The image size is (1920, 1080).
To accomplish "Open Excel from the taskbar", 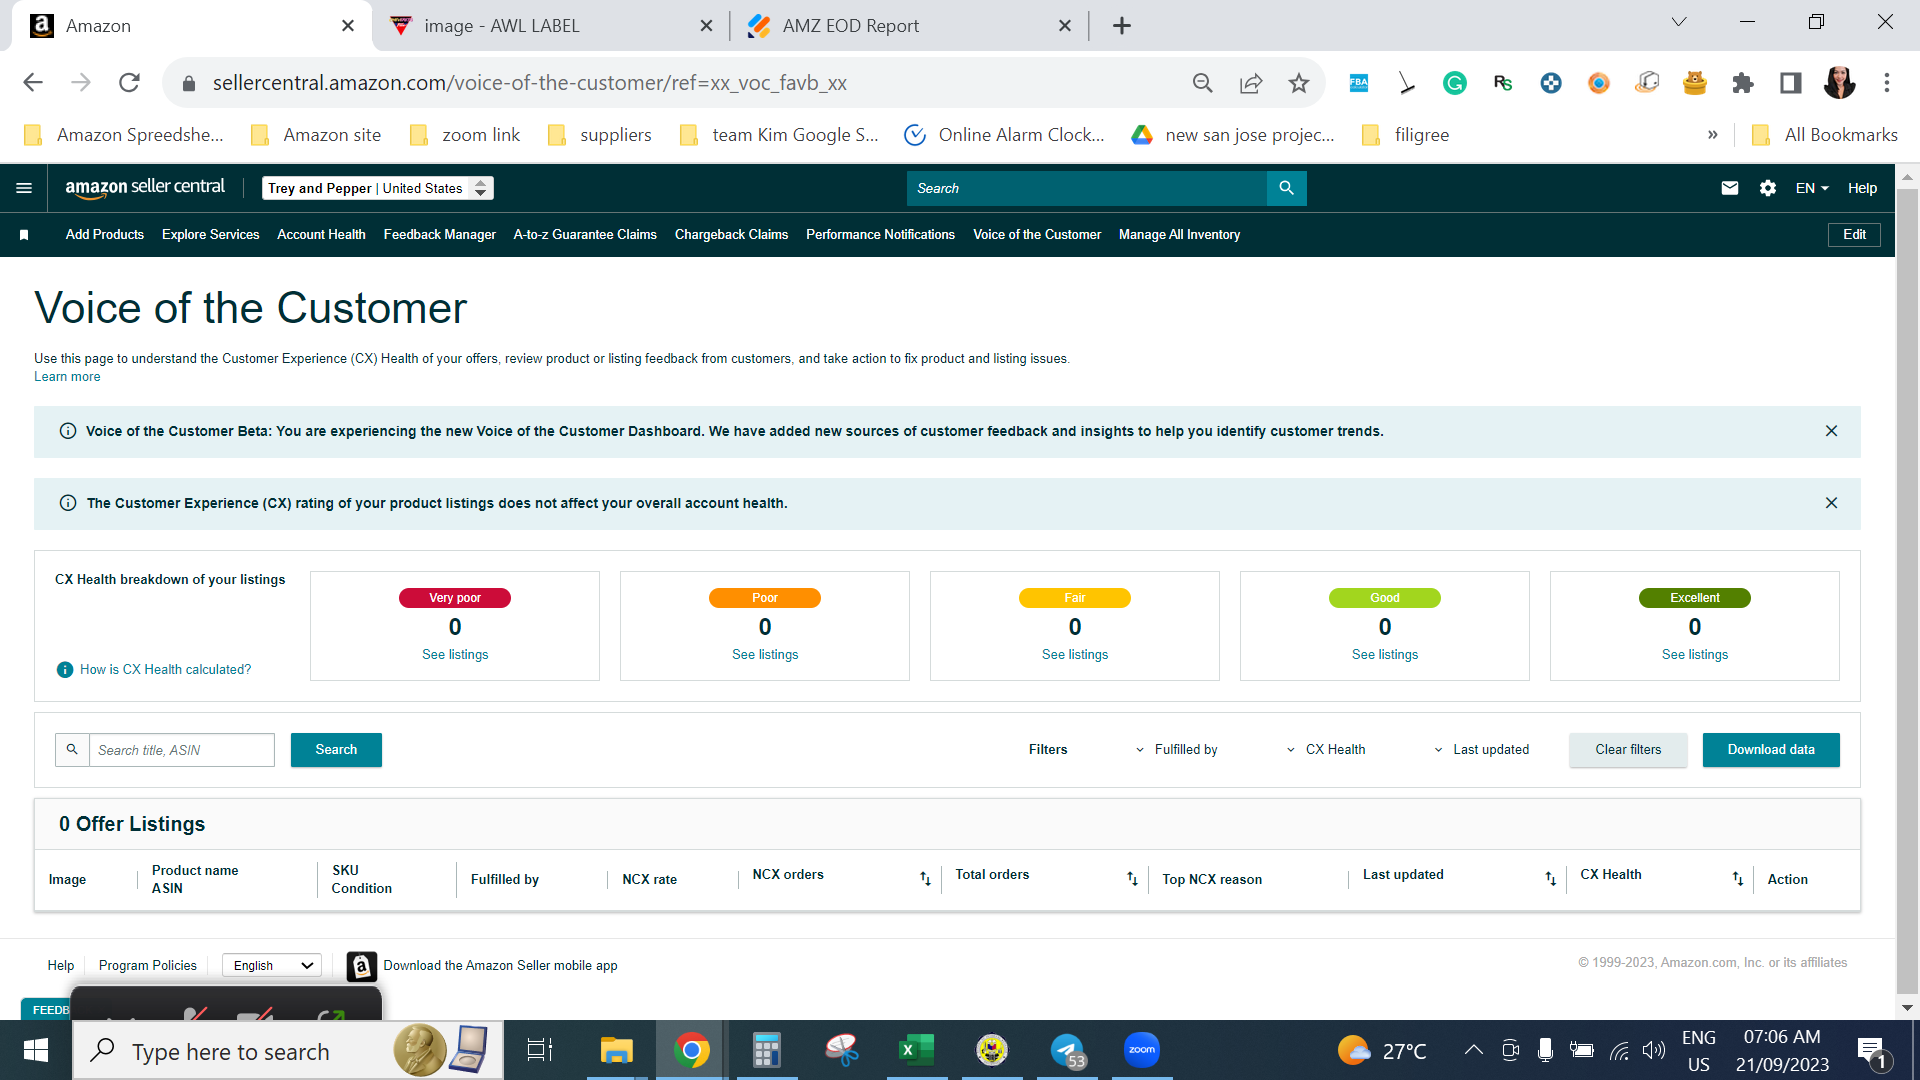I will [x=916, y=1050].
